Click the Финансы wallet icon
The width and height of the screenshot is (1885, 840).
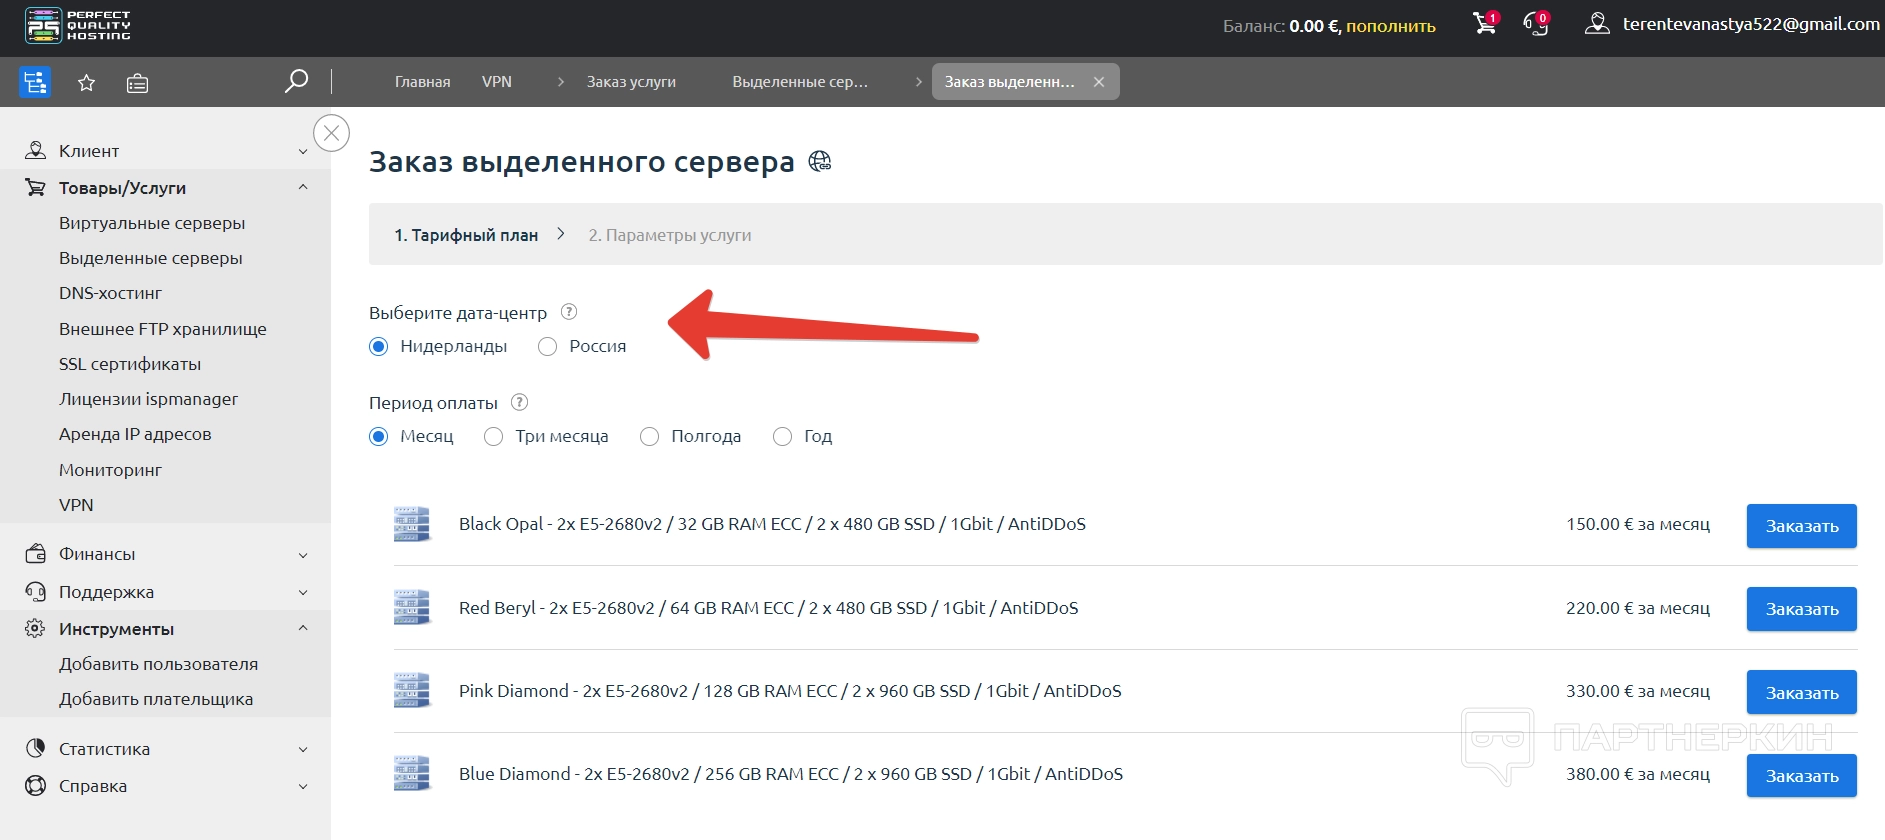tap(35, 554)
